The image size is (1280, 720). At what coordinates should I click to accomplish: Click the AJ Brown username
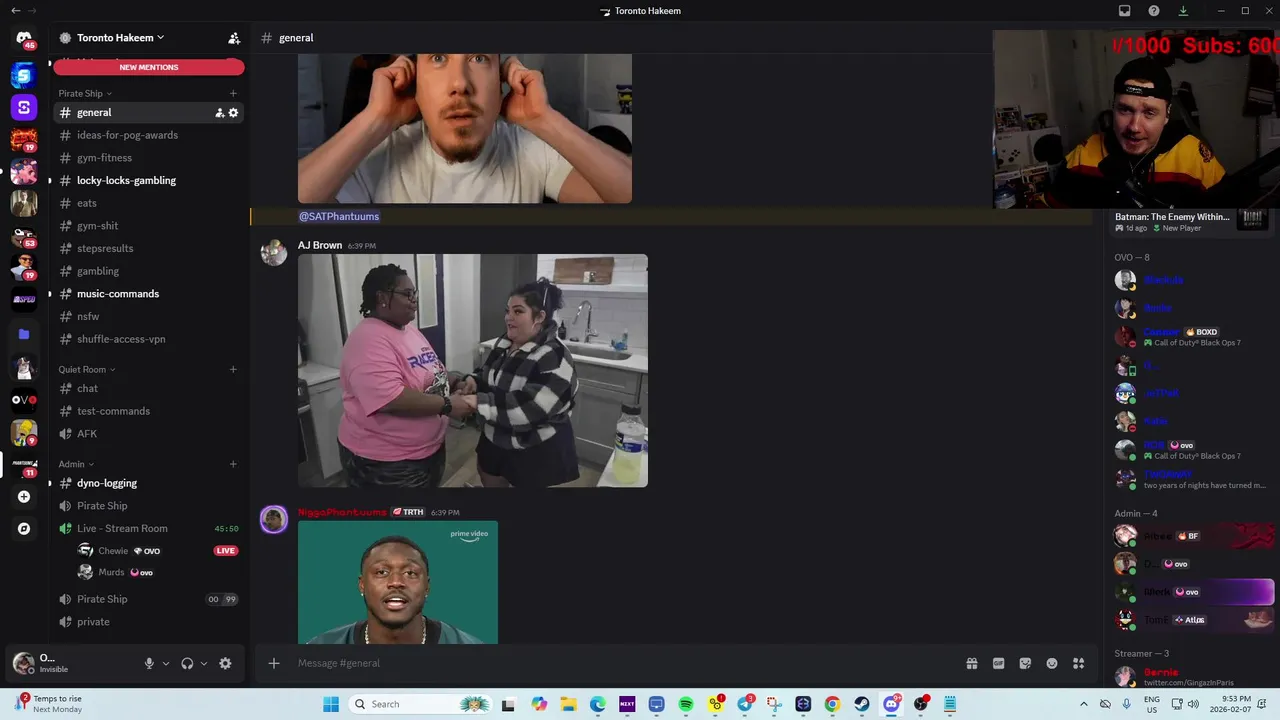pyautogui.click(x=320, y=245)
